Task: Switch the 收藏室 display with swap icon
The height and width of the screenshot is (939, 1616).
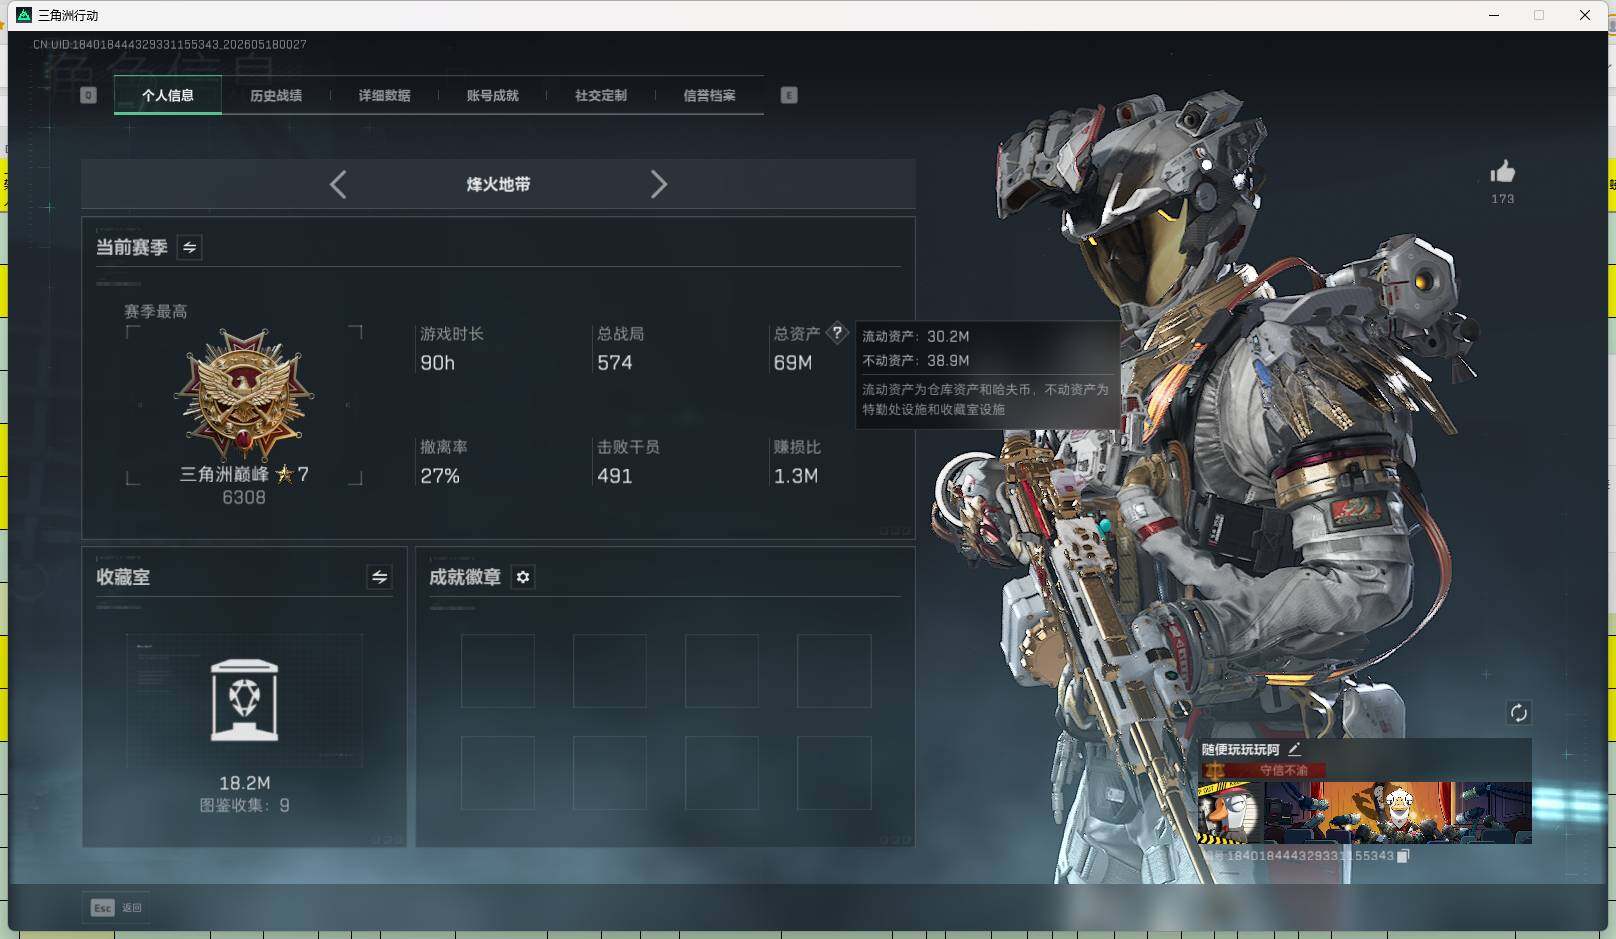Action: point(379,577)
